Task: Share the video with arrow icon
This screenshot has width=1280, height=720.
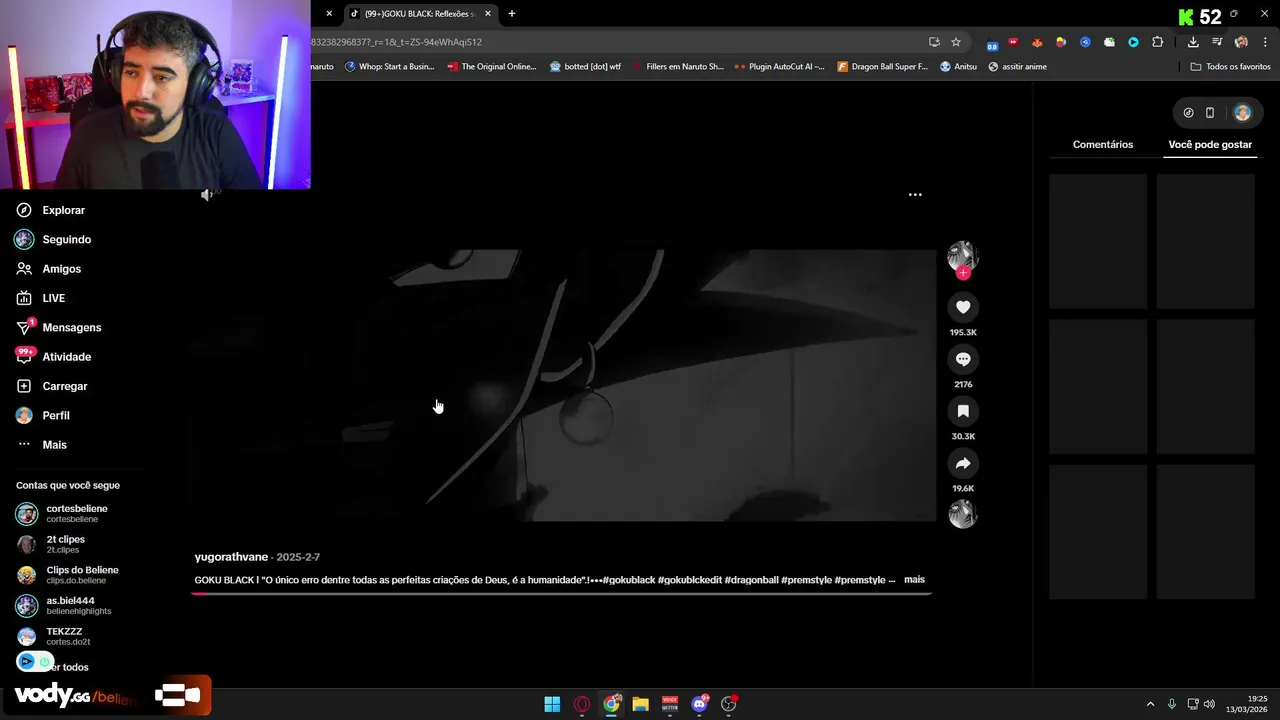Action: tap(963, 463)
